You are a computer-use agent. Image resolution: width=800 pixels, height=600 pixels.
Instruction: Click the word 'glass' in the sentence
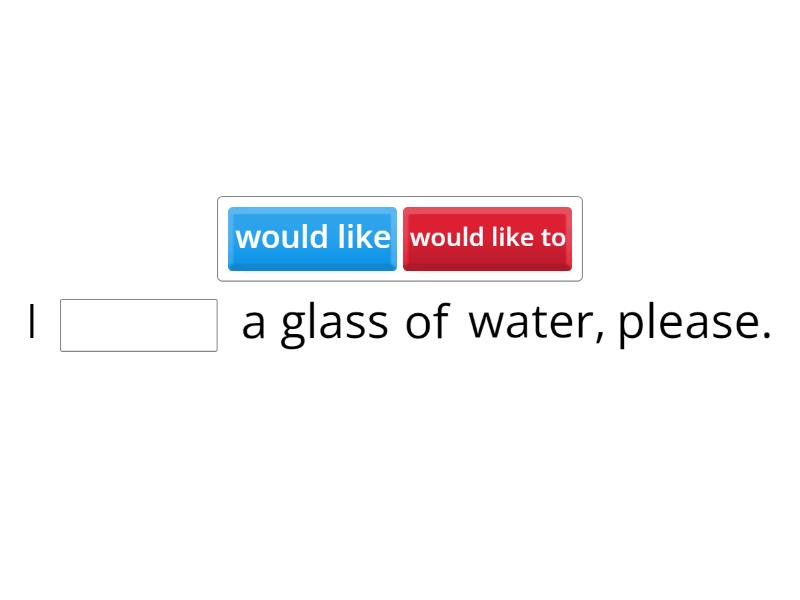(x=335, y=322)
